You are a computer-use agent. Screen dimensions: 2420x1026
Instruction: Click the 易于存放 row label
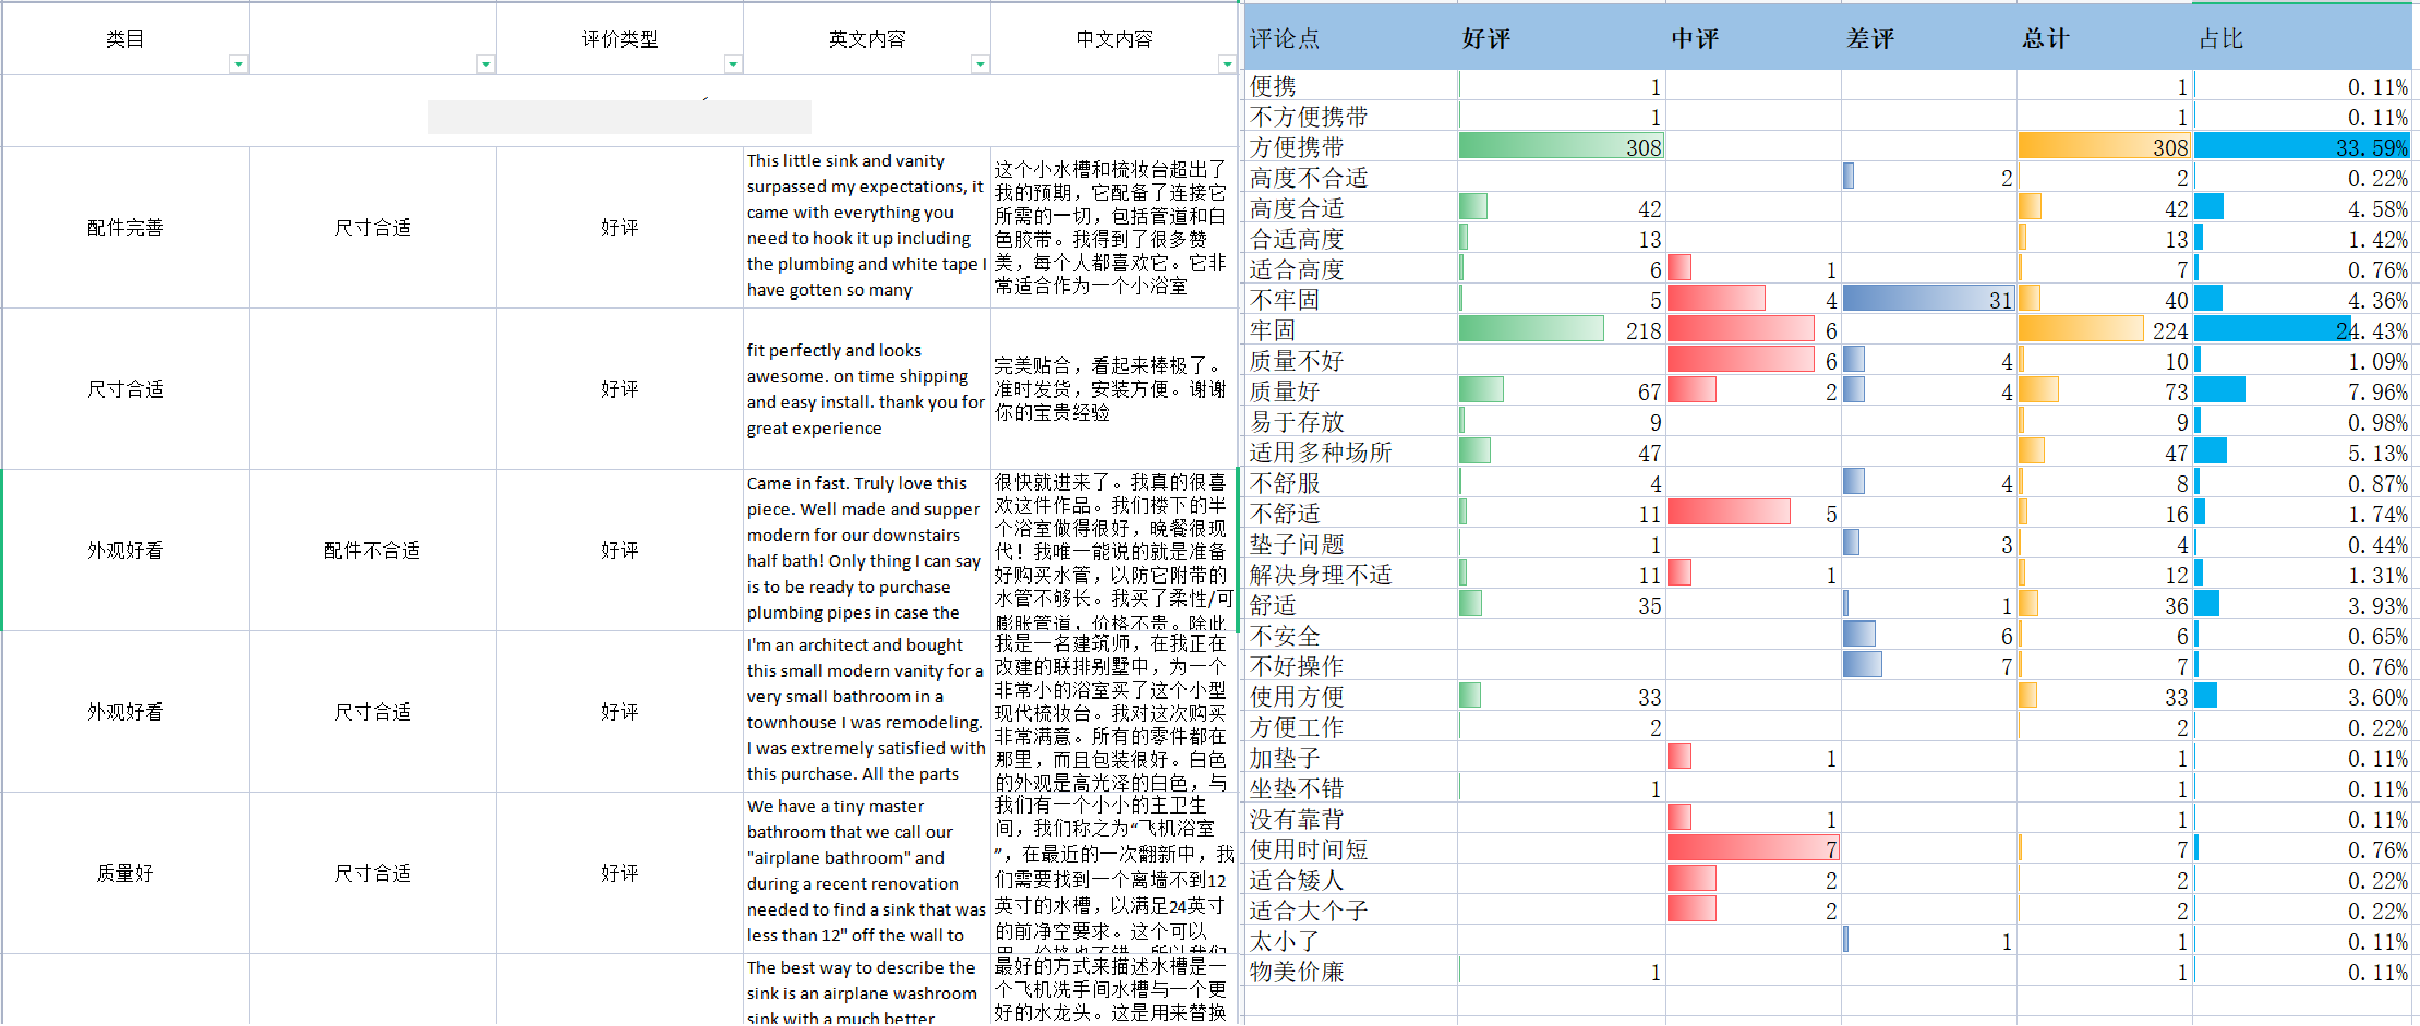pos(1297,422)
